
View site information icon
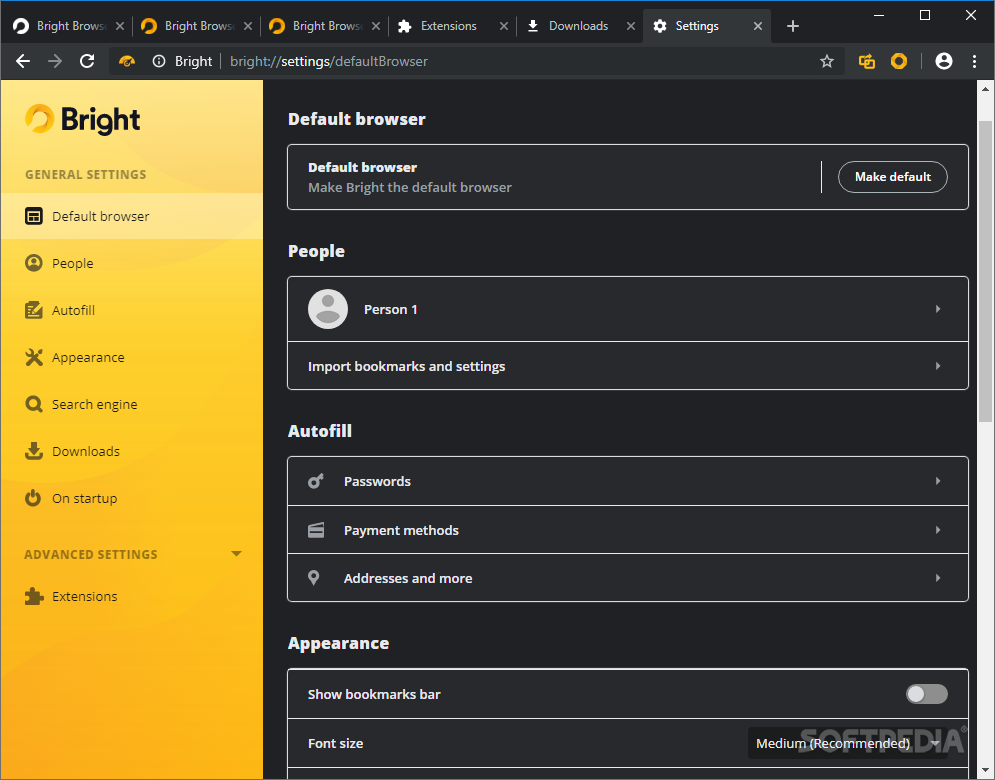tap(159, 61)
